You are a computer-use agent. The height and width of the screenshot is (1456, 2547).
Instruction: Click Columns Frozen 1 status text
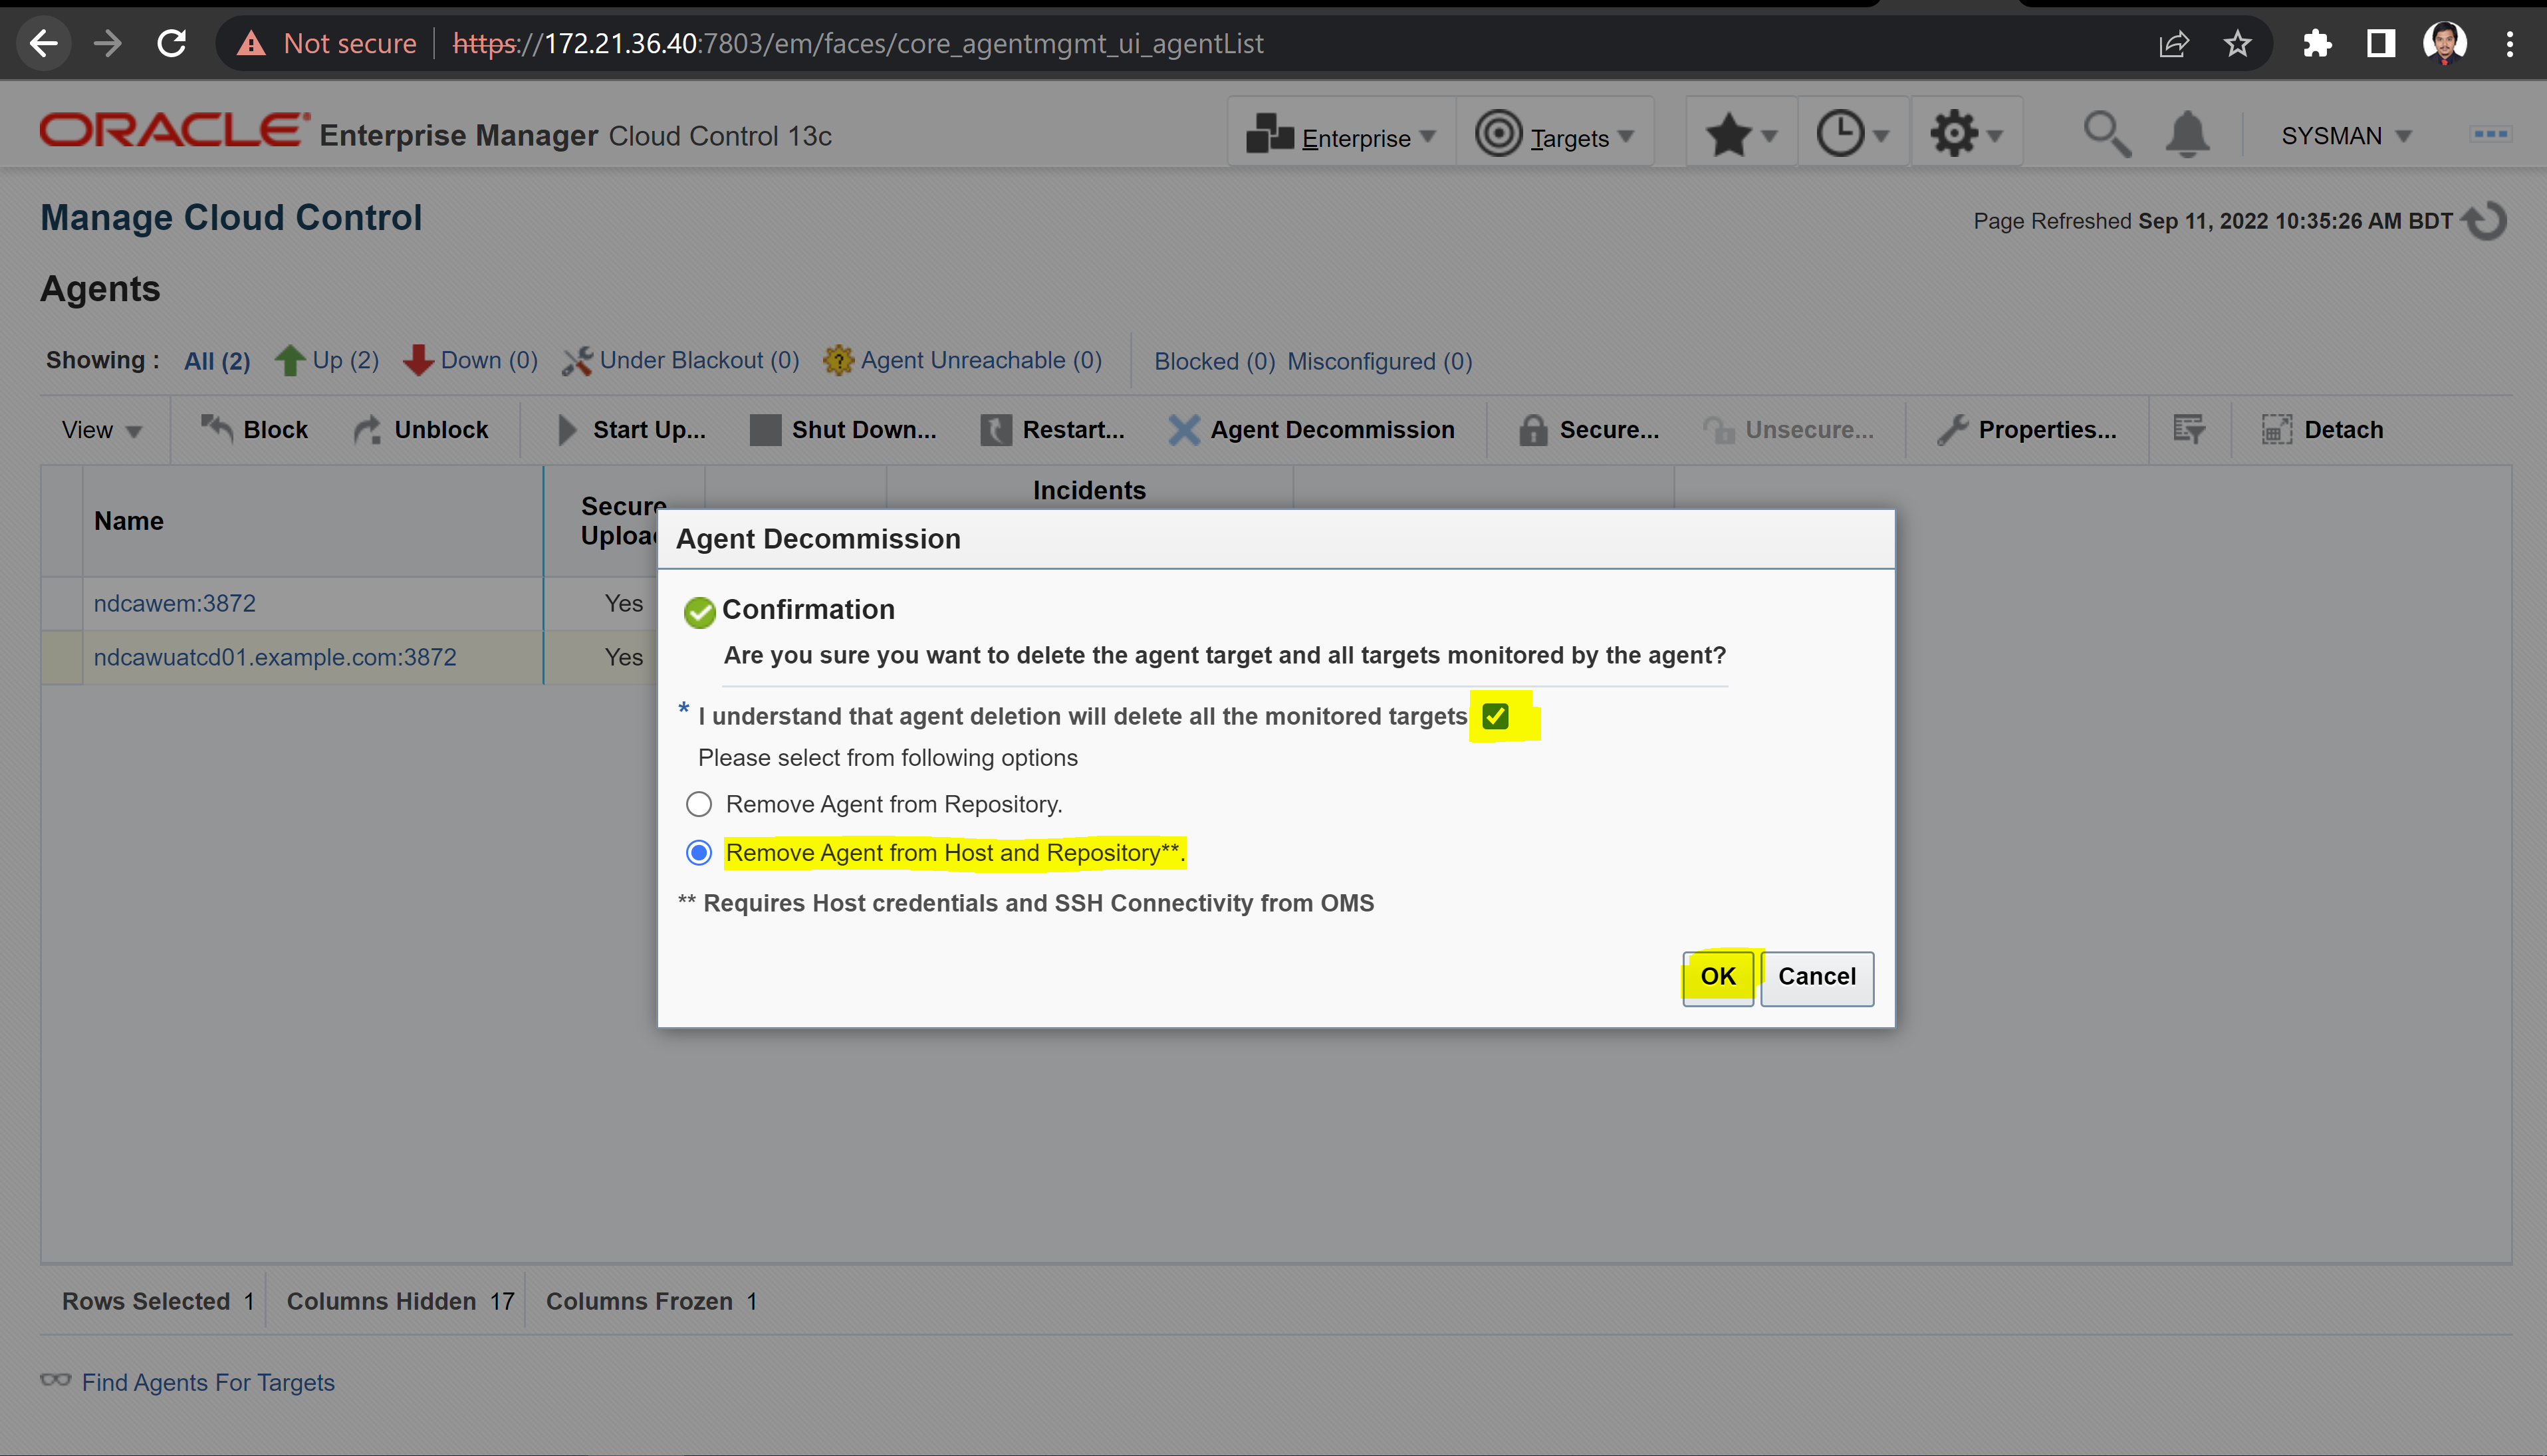[651, 1301]
